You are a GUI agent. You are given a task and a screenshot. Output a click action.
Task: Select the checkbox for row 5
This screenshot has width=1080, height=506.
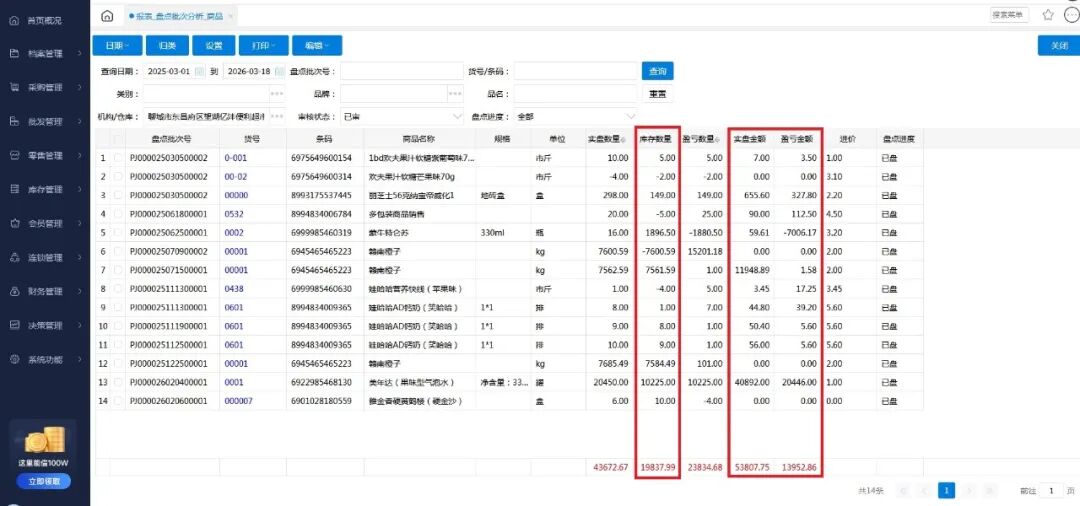(119, 232)
